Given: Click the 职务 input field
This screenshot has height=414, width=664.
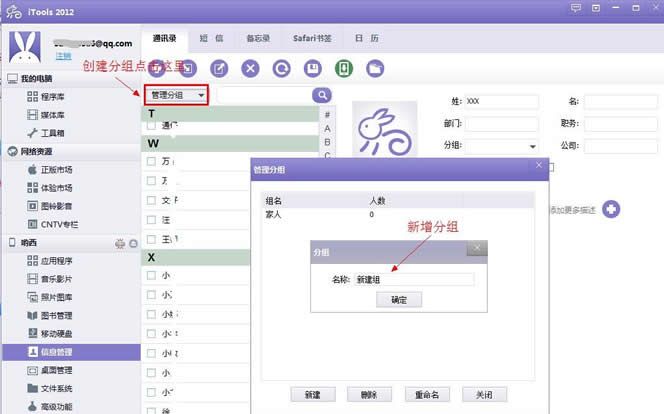Looking at the screenshot, I should (621, 124).
